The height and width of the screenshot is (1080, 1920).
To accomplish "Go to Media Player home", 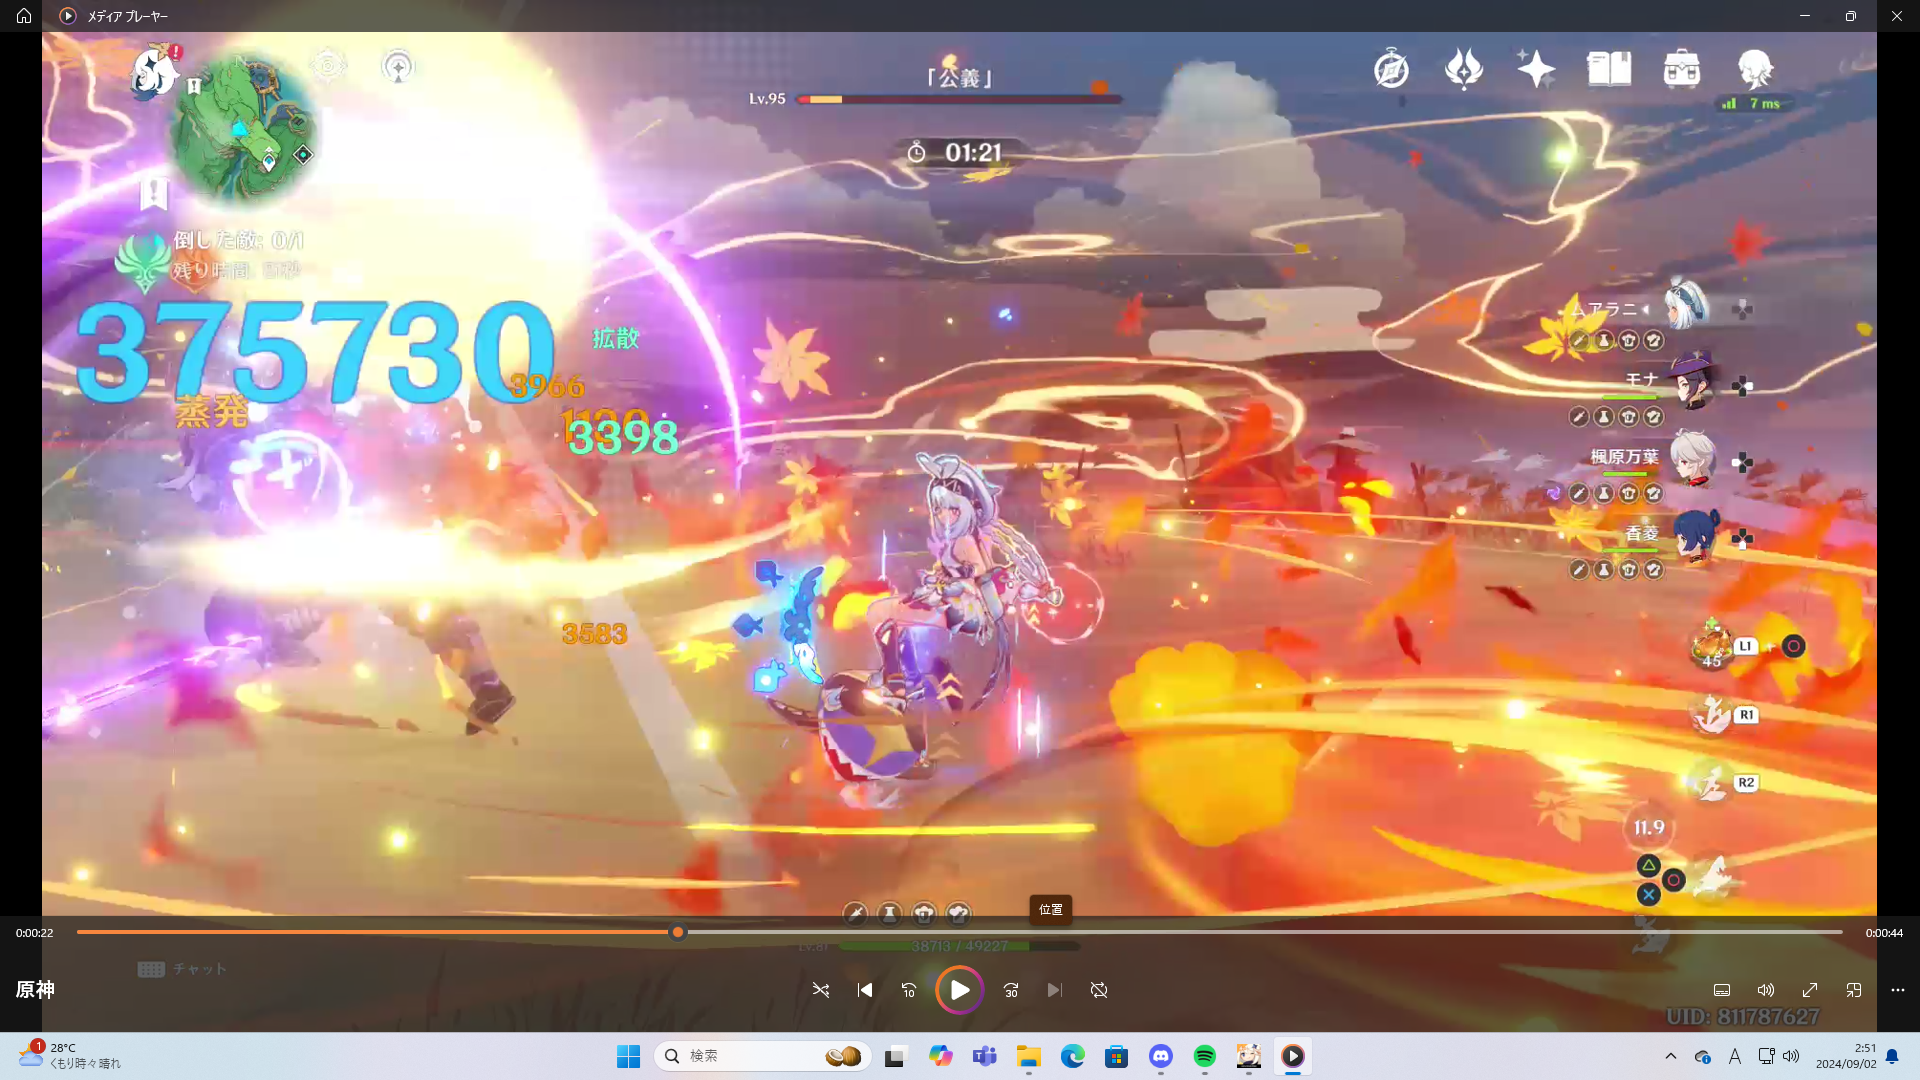I will pos(24,16).
